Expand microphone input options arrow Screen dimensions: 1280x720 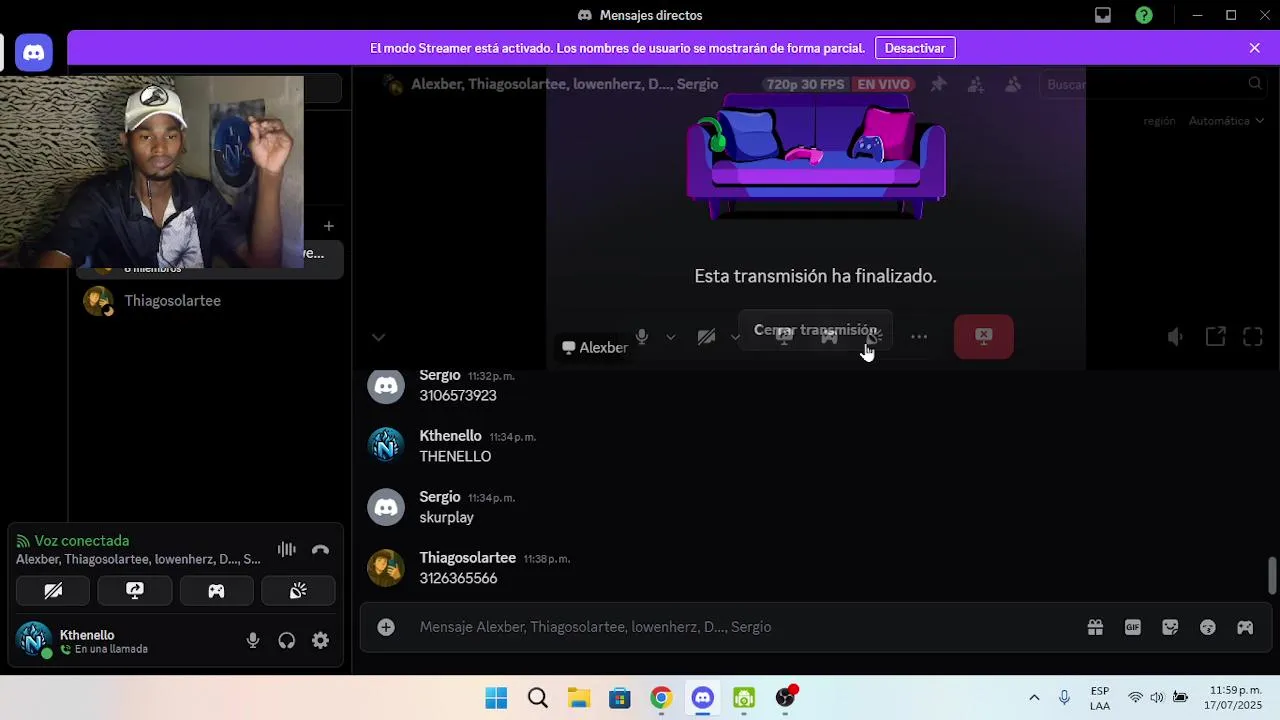[x=671, y=337]
